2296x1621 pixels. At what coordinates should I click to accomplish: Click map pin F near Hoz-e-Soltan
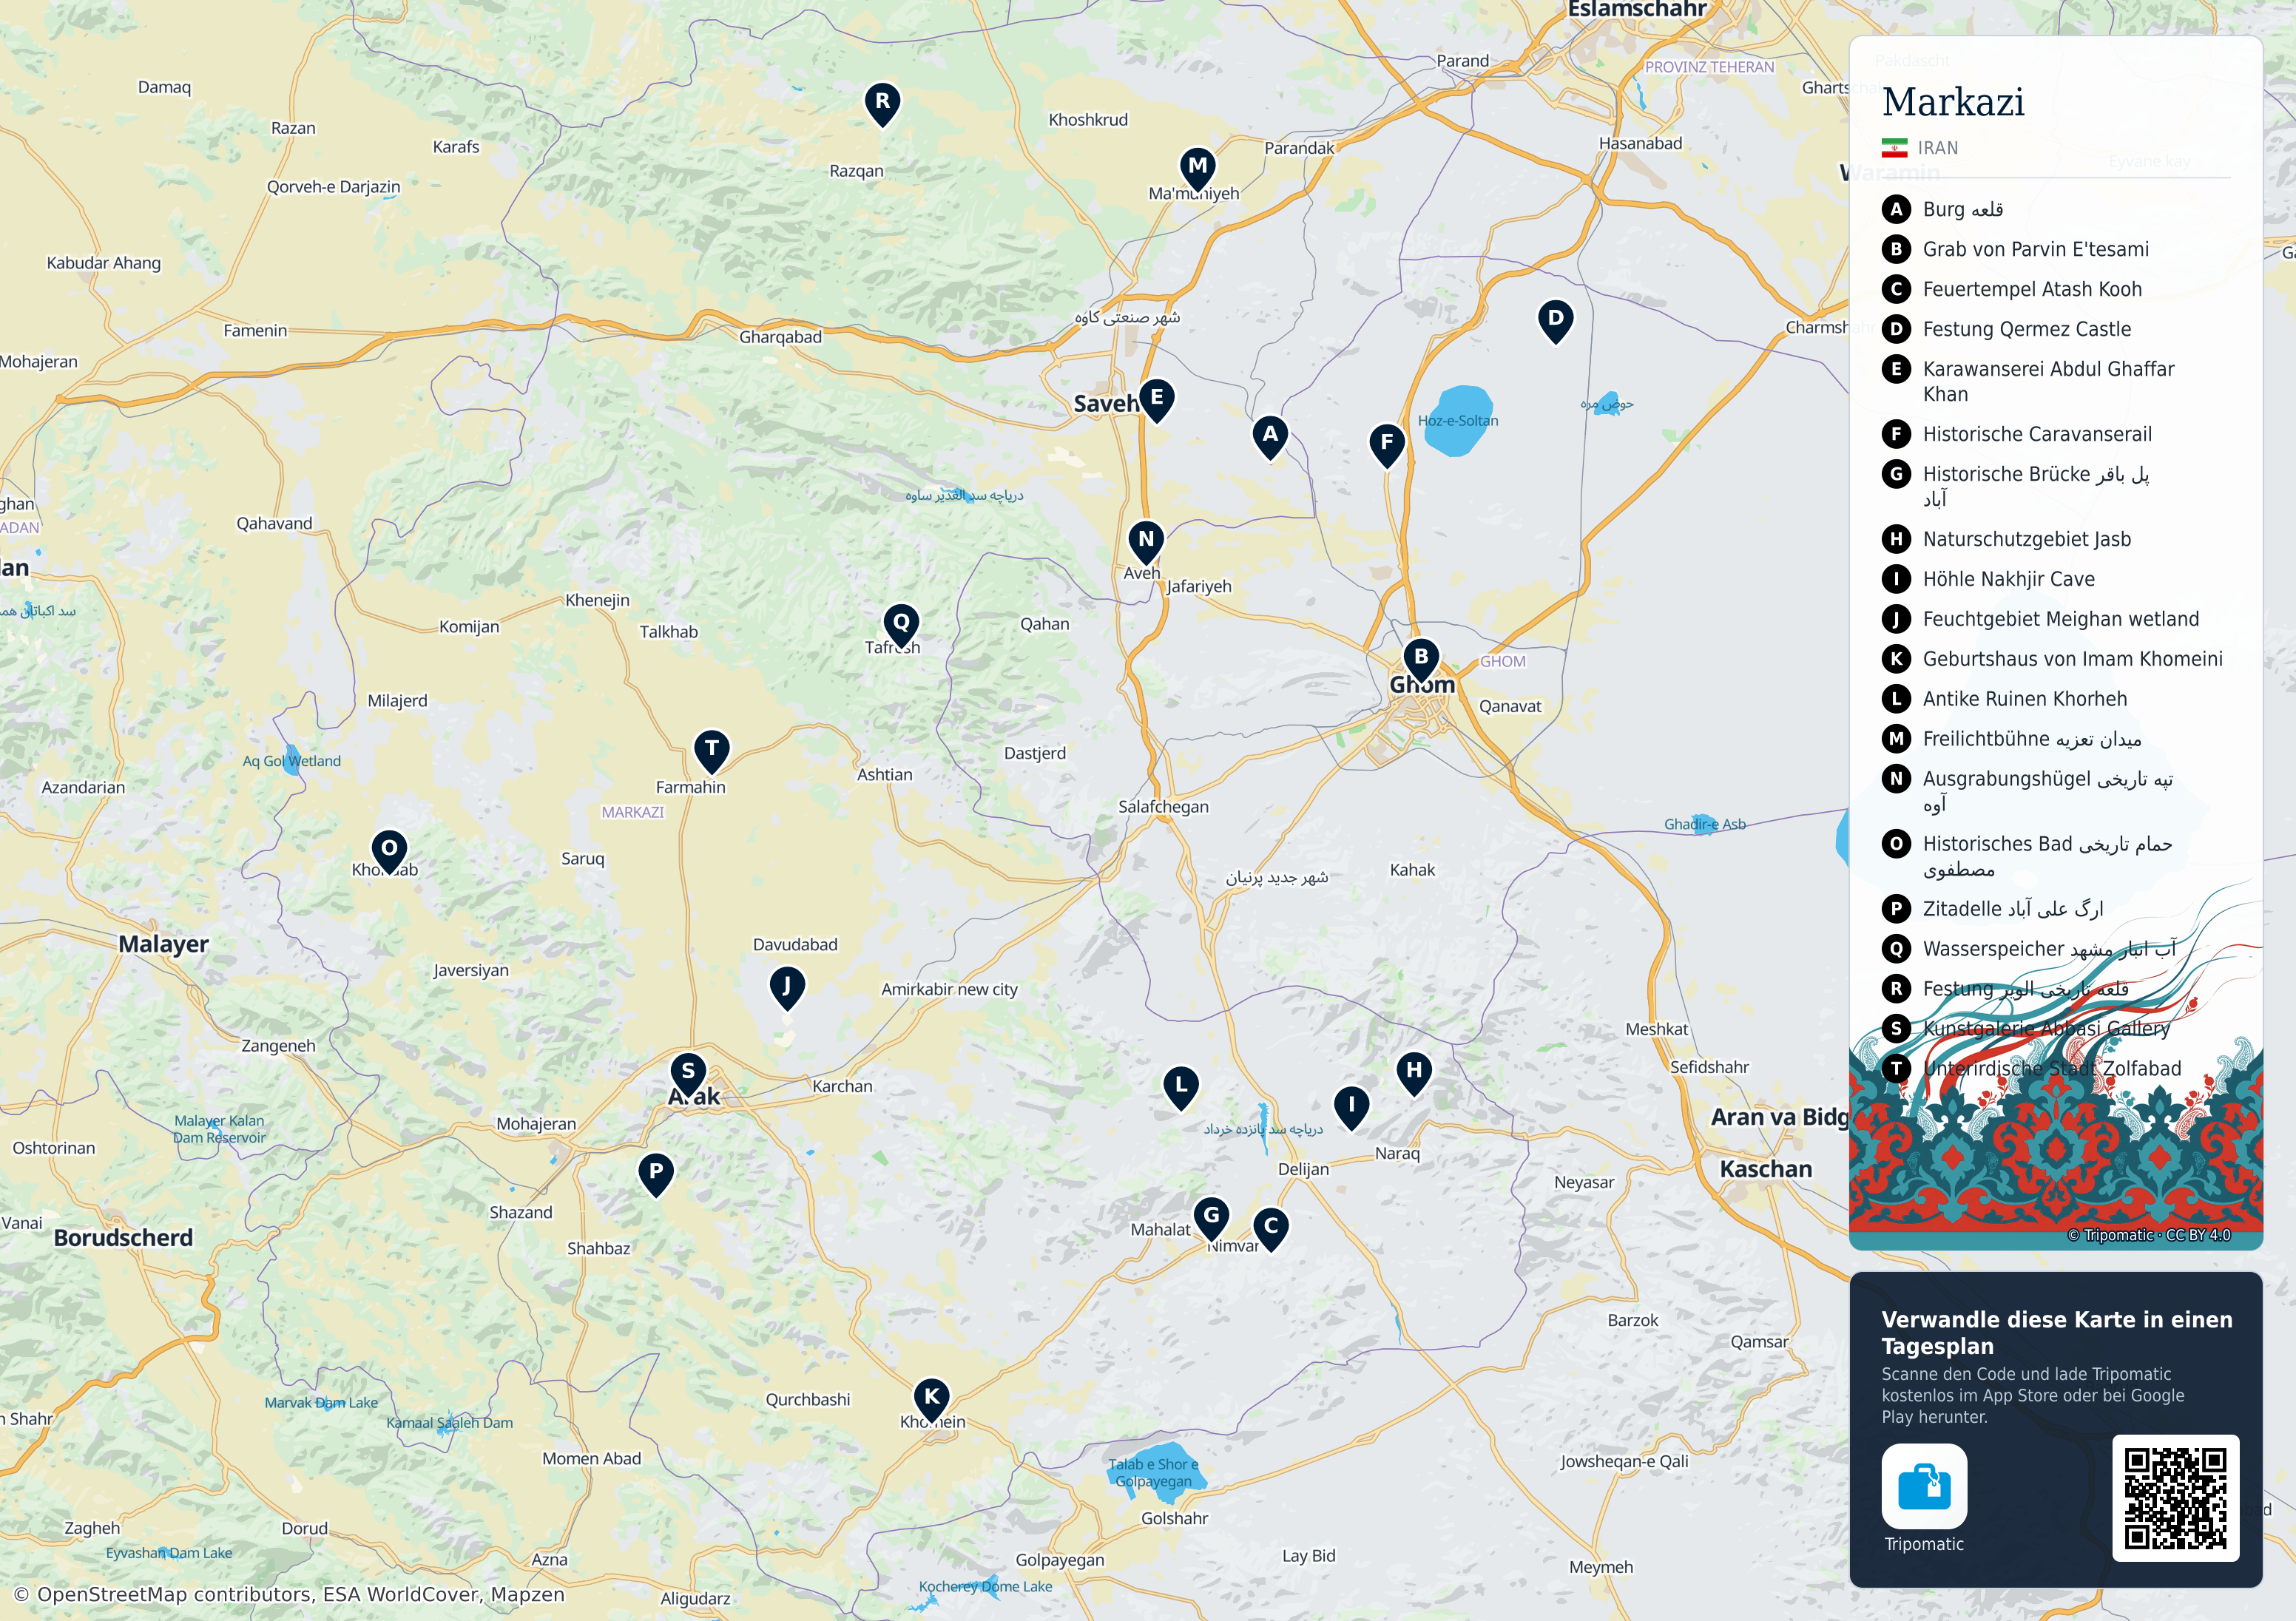1387,446
